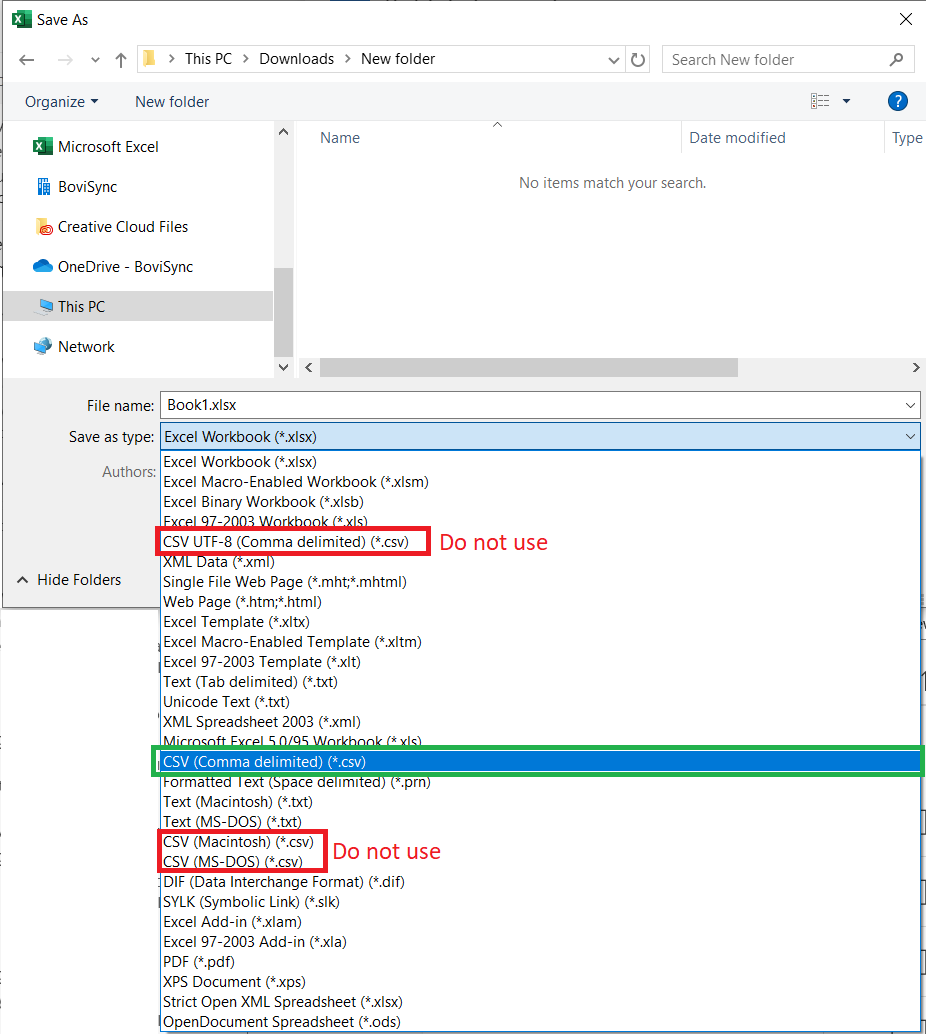Focus the Search New folder field
The width and height of the screenshot is (926, 1036).
click(x=776, y=59)
